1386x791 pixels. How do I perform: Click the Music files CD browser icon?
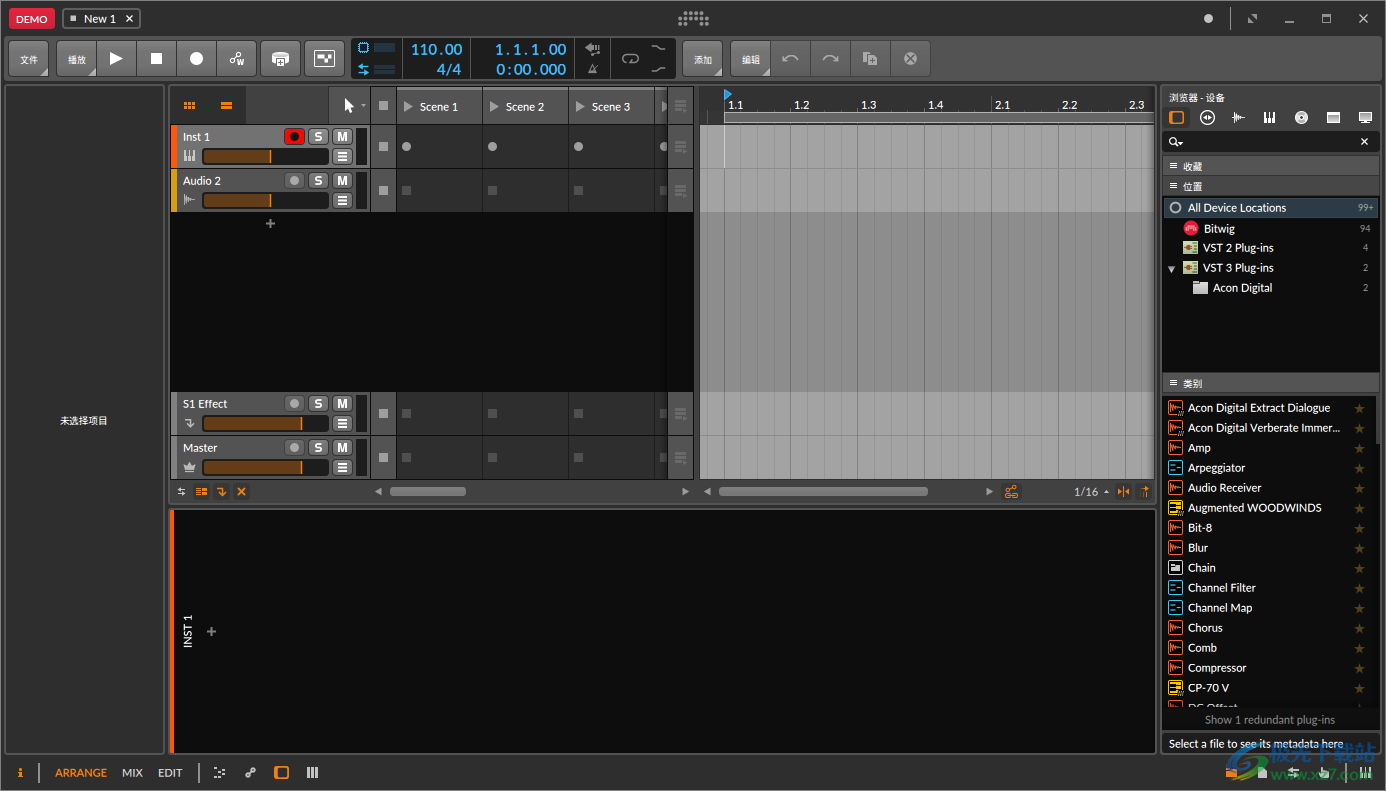tap(1301, 117)
